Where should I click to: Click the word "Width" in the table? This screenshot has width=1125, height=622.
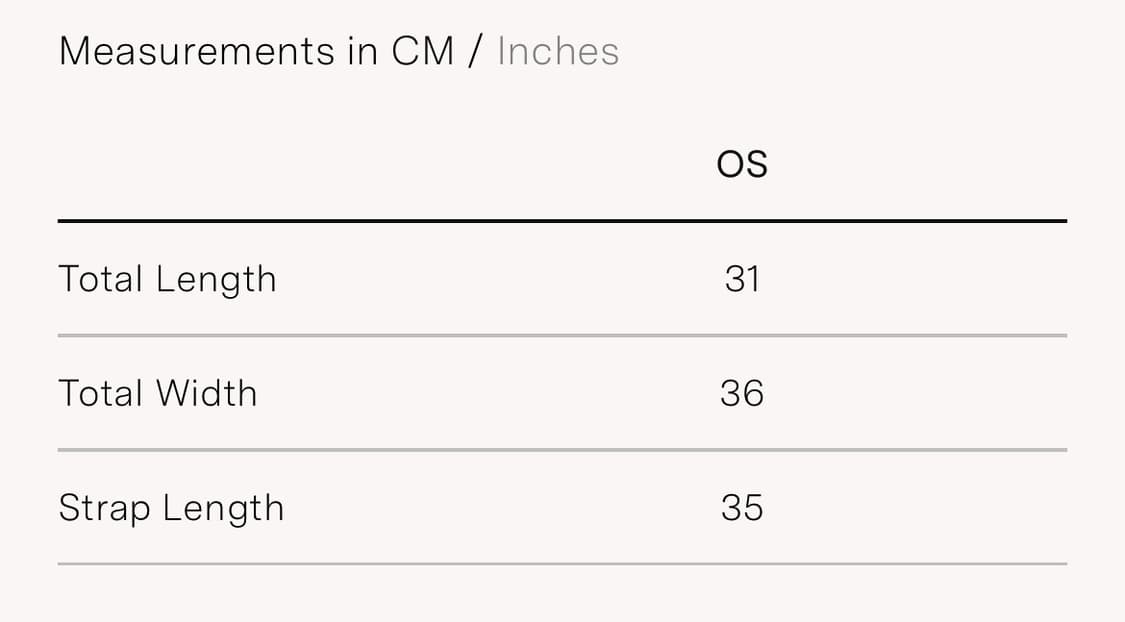(207, 393)
